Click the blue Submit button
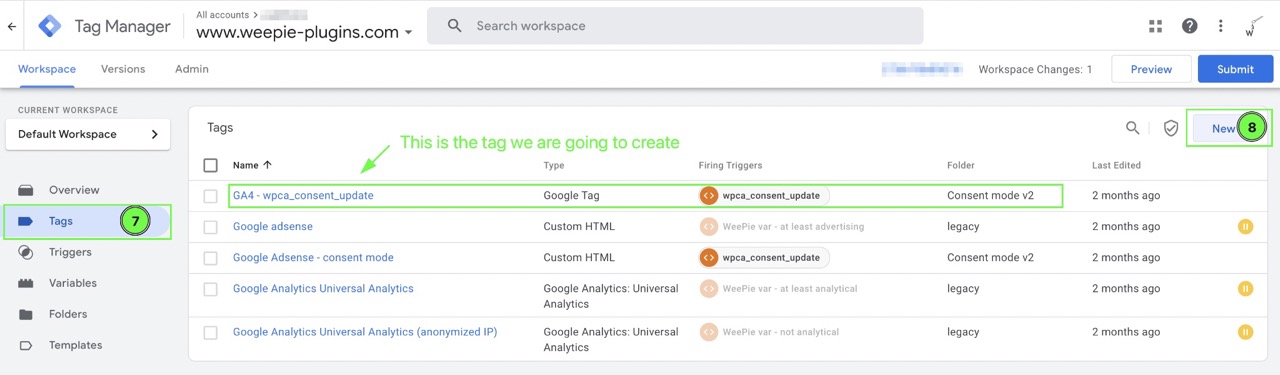 [x=1235, y=69]
